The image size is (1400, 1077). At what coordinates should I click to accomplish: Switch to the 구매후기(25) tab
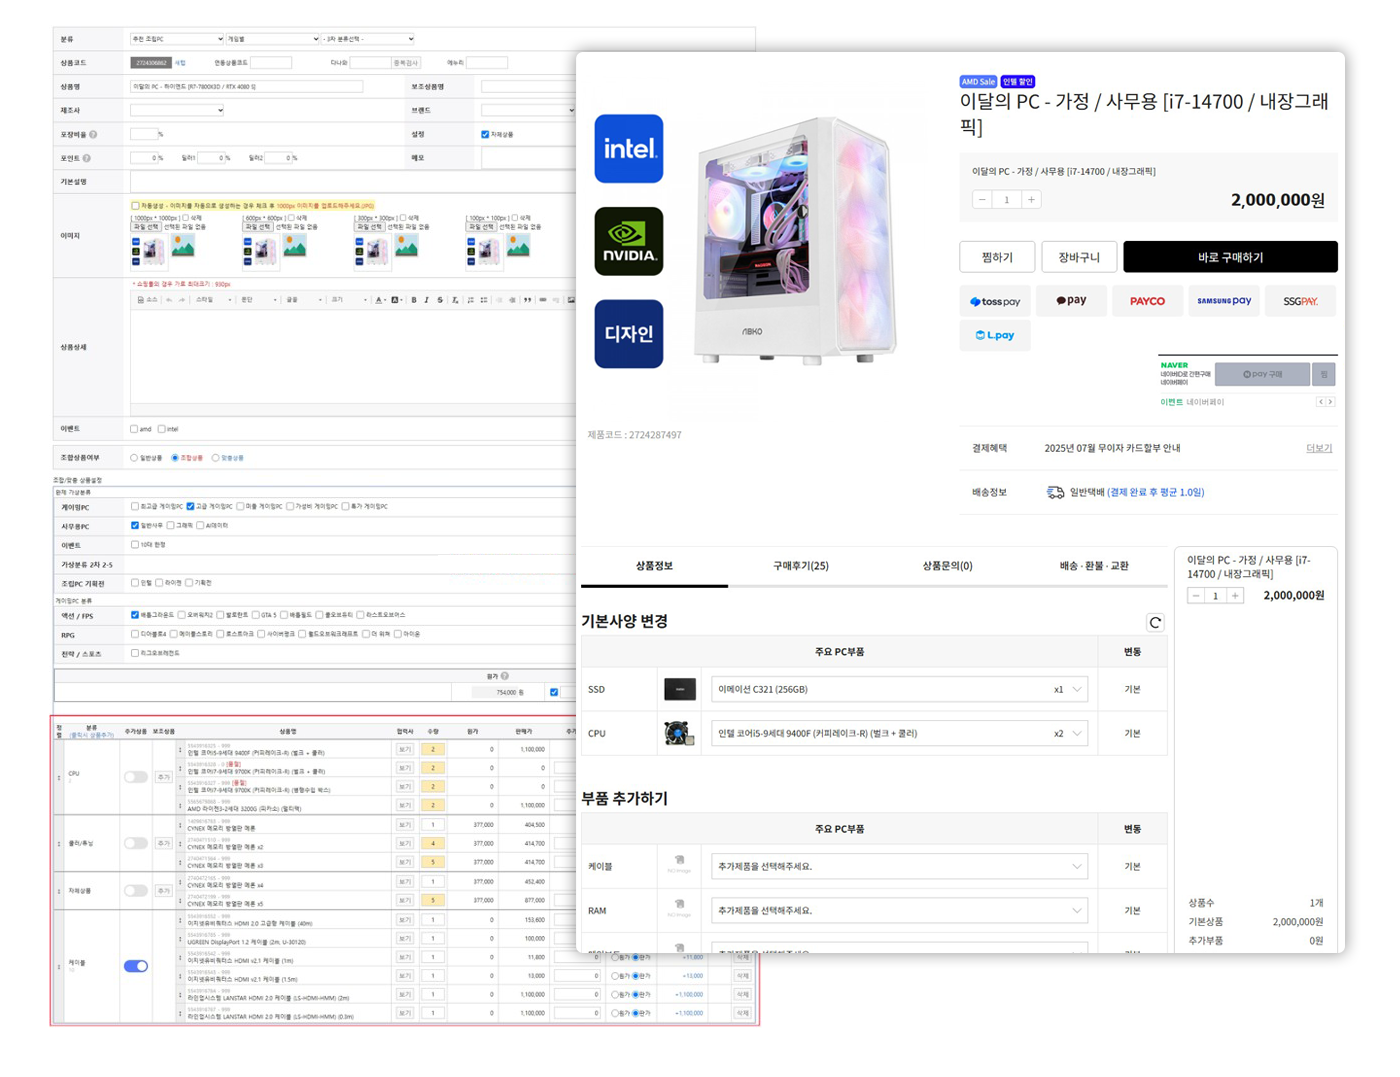[800, 566]
